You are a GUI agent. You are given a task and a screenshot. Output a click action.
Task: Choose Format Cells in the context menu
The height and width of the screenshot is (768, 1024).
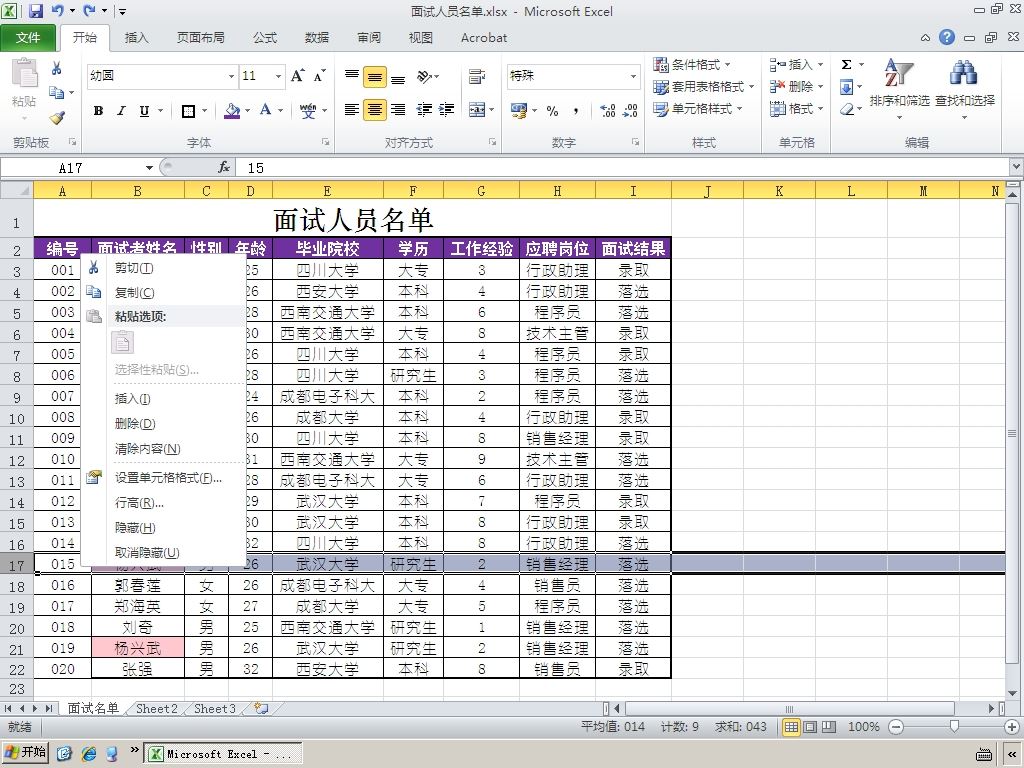point(163,477)
